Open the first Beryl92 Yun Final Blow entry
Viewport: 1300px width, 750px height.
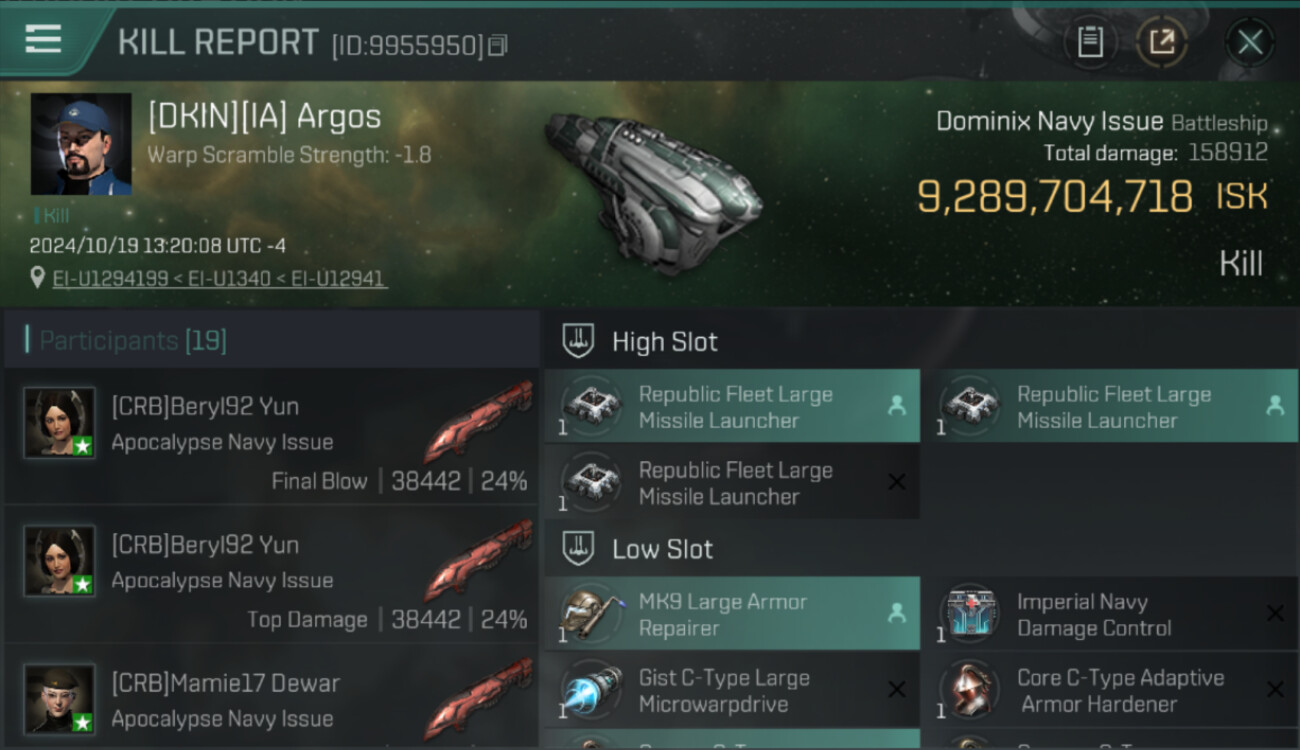[271, 436]
